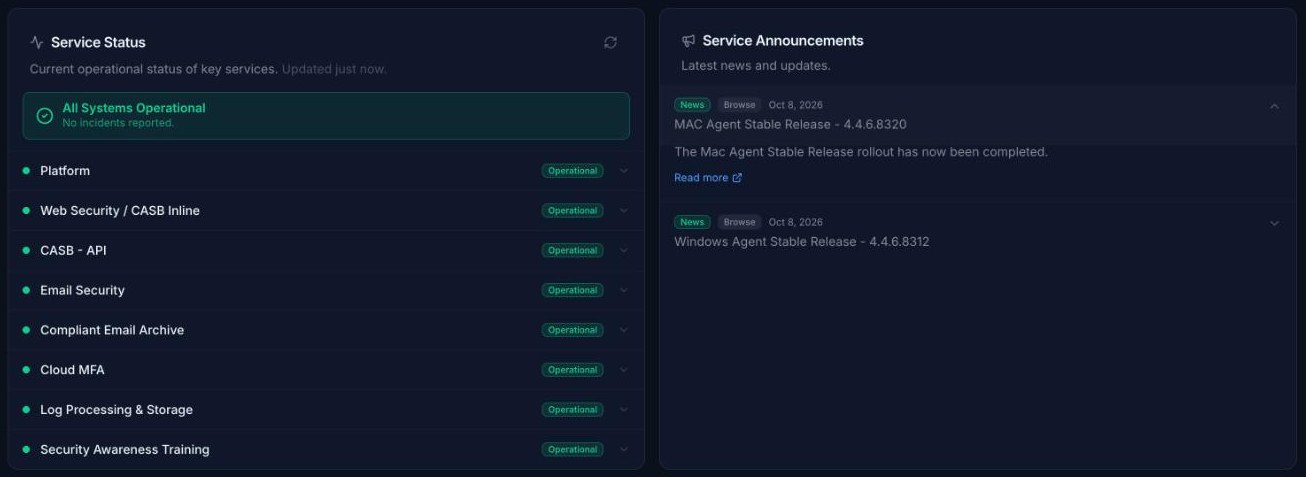Expand the Windows Agent Stable Release announcement
Screen dimensions: 1306x477
1274,223
